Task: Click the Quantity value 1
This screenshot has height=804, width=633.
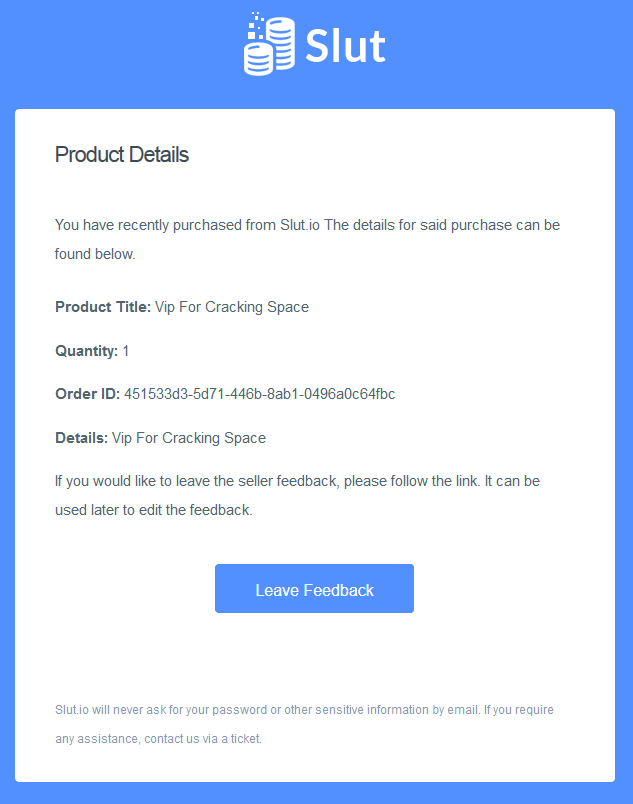Action: pyautogui.click(x=126, y=351)
